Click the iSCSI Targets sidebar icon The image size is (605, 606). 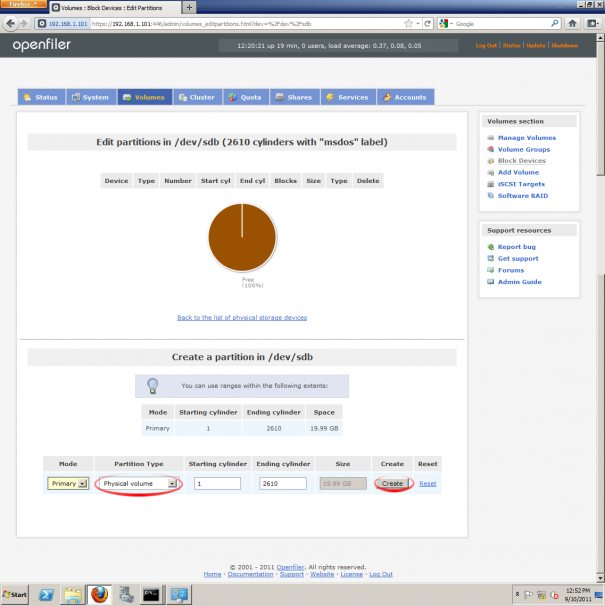coord(491,184)
